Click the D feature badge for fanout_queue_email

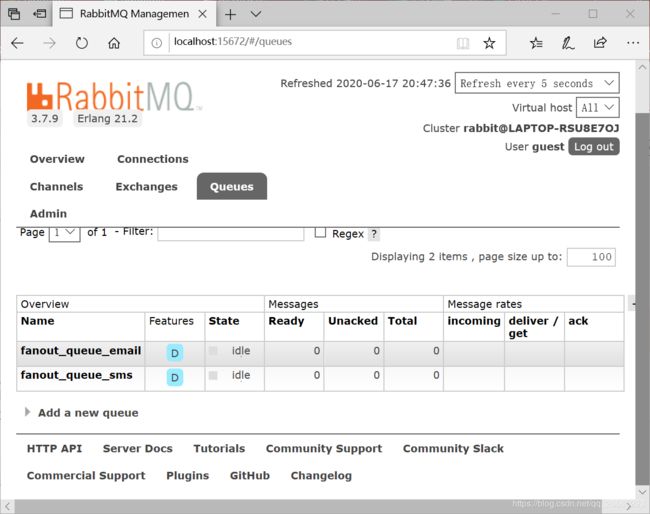coord(175,353)
